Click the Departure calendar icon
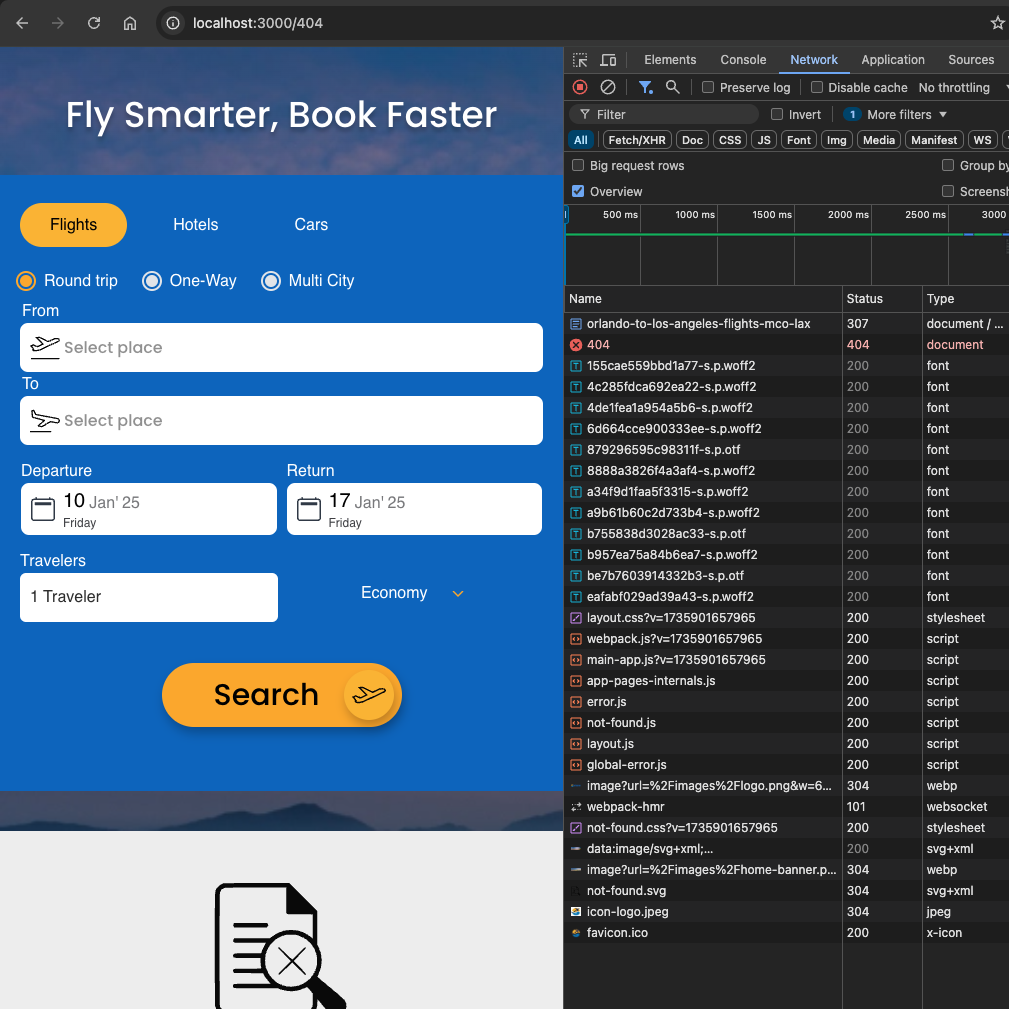Viewport: 1009px width, 1009px height. (43, 509)
